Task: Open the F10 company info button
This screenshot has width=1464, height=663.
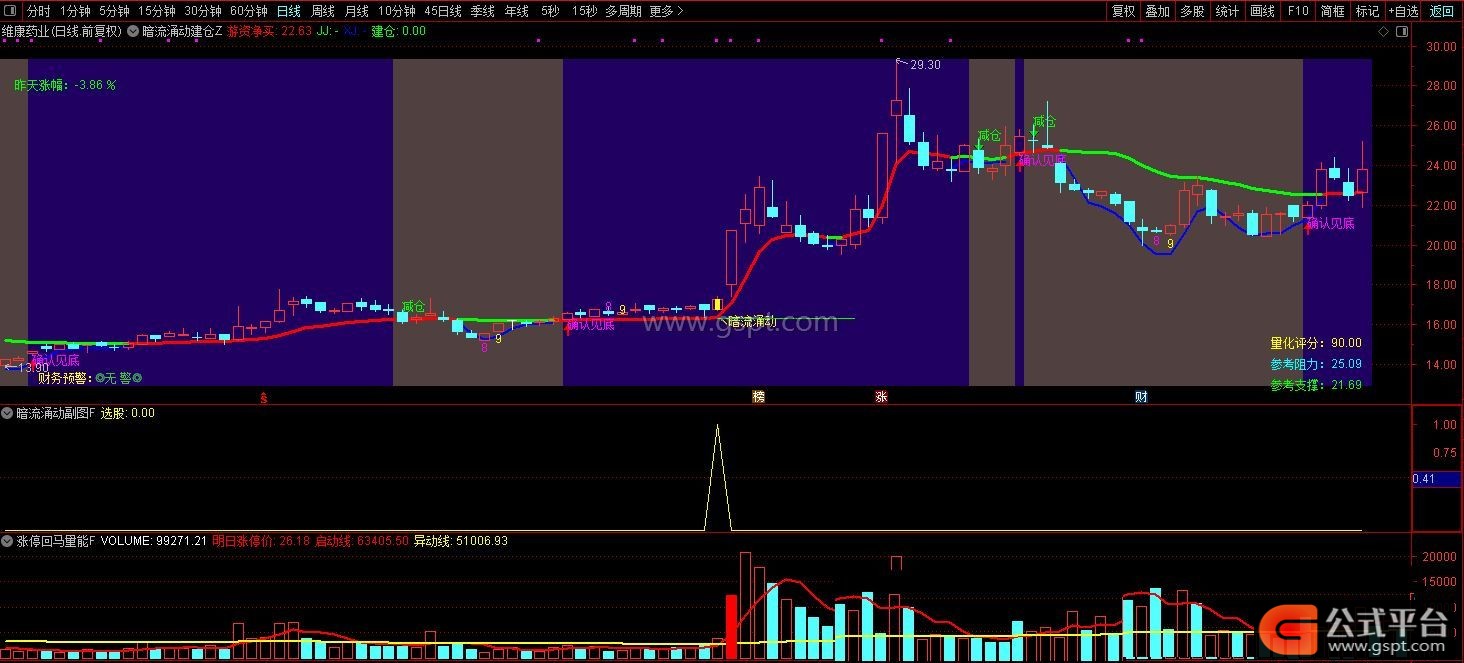Action: [1298, 11]
